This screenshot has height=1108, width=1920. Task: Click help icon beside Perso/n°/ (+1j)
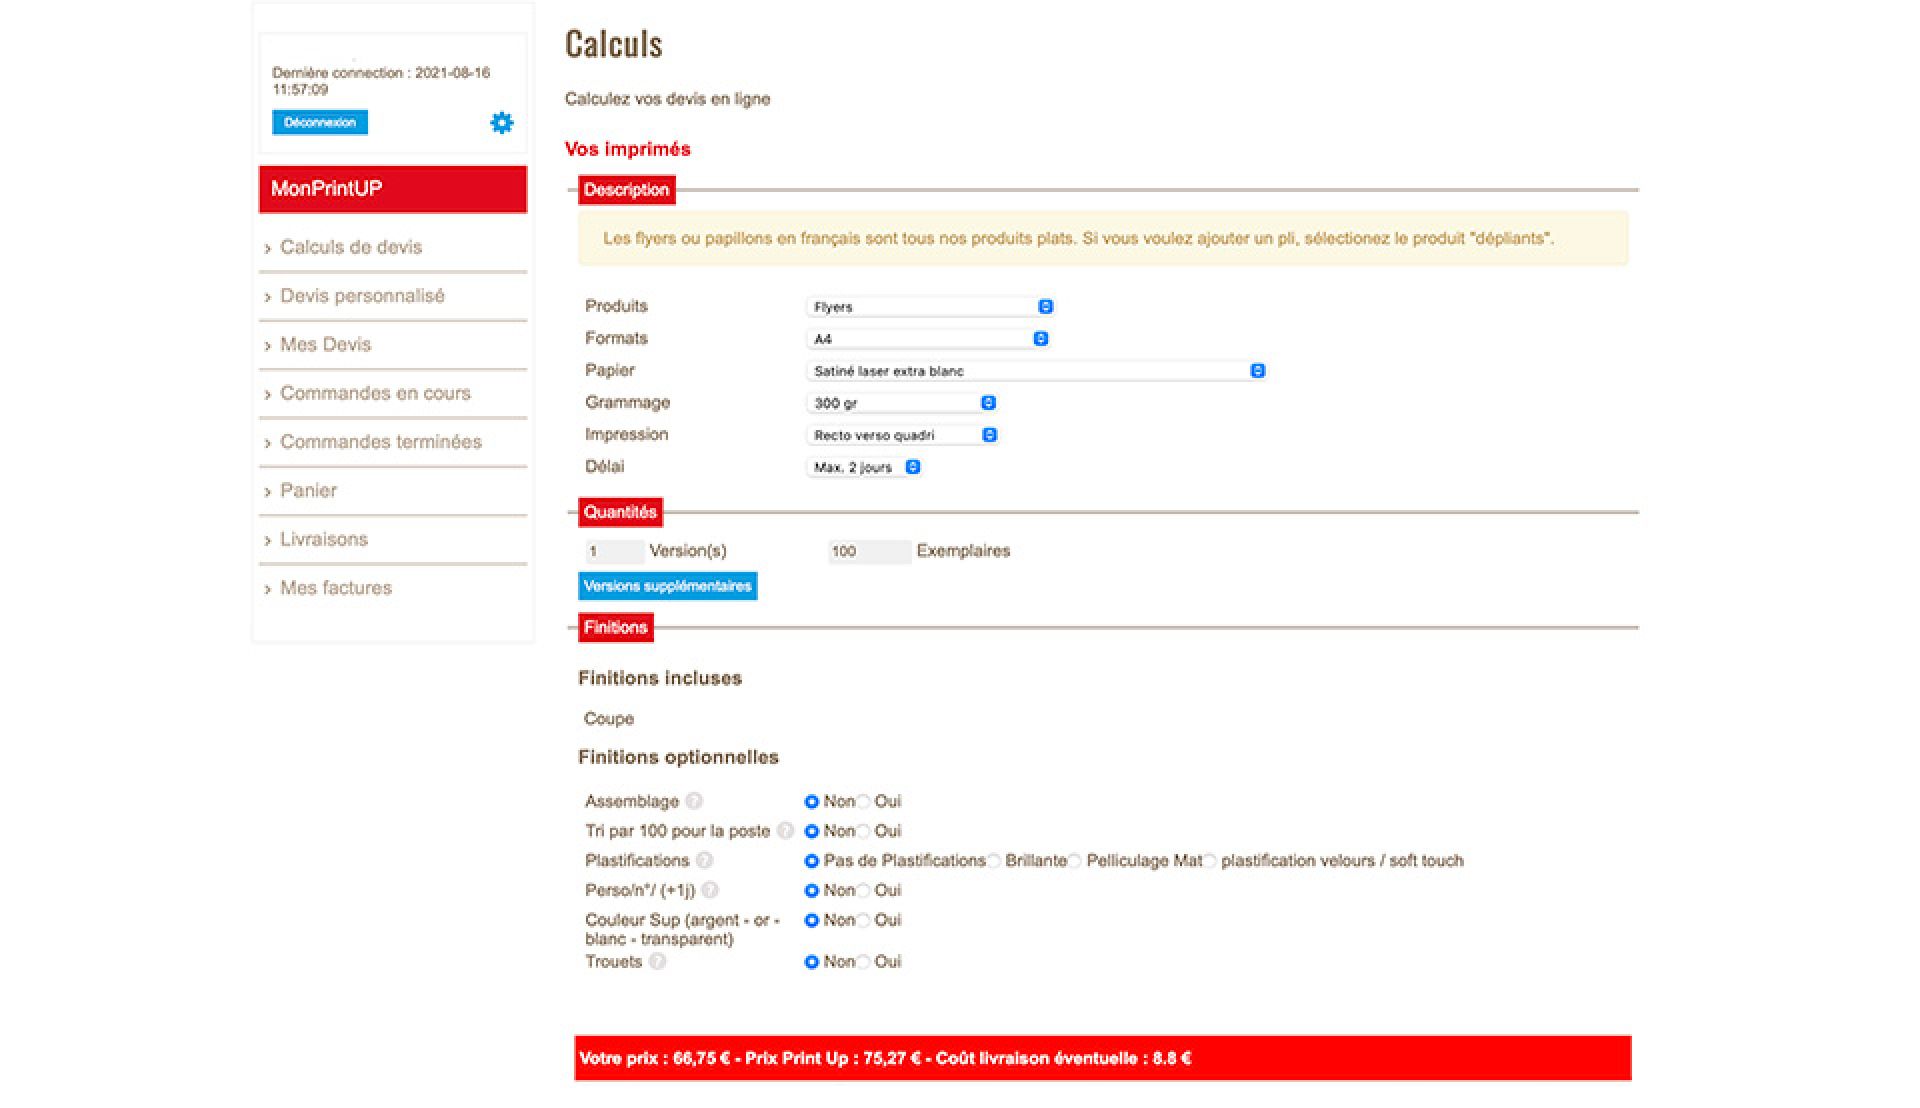point(710,890)
